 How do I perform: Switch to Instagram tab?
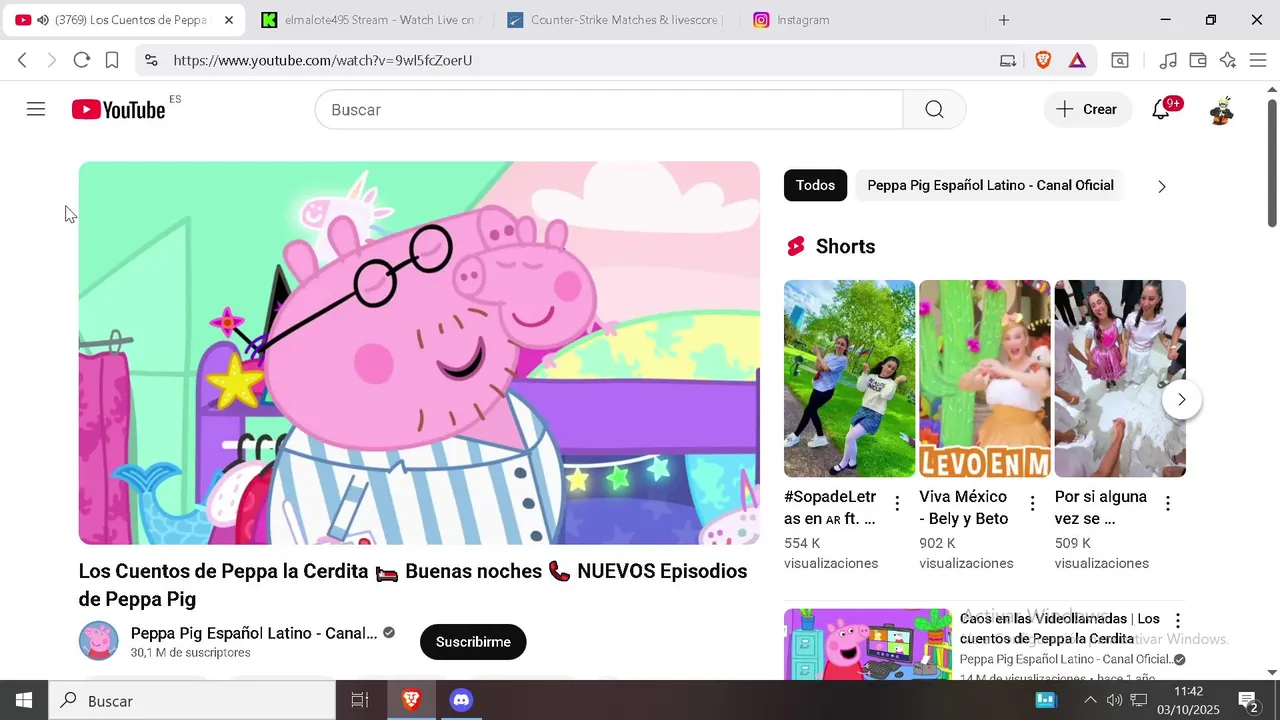tap(860, 20)
